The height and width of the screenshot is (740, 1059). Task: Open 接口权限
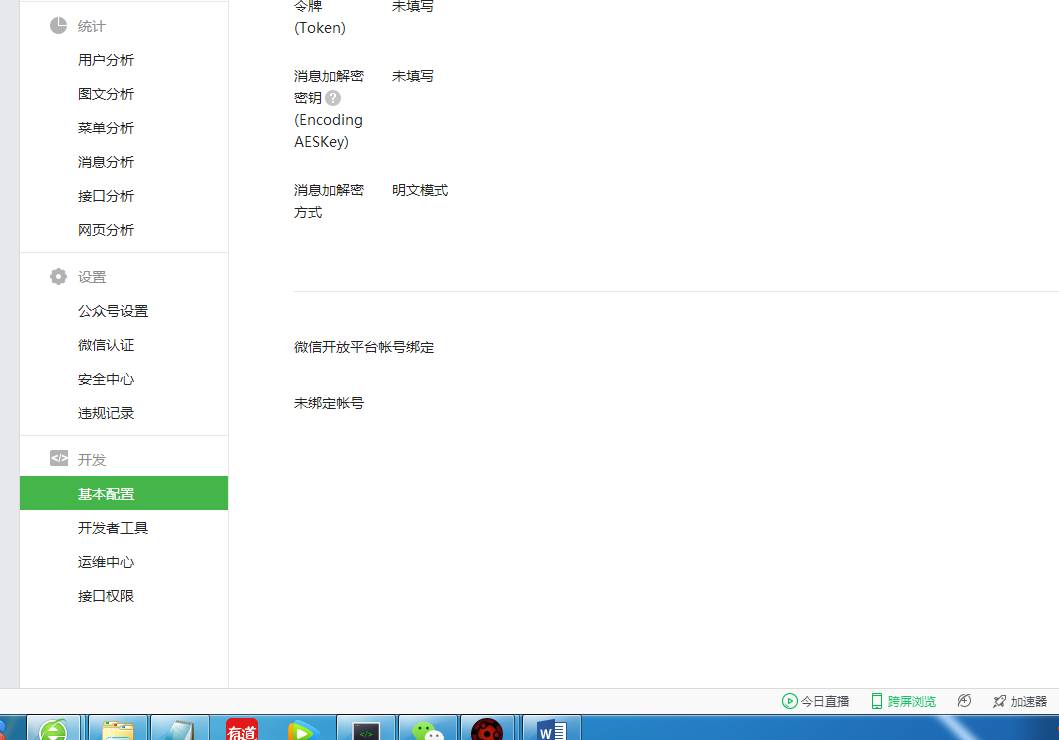[x=106, y=596]
